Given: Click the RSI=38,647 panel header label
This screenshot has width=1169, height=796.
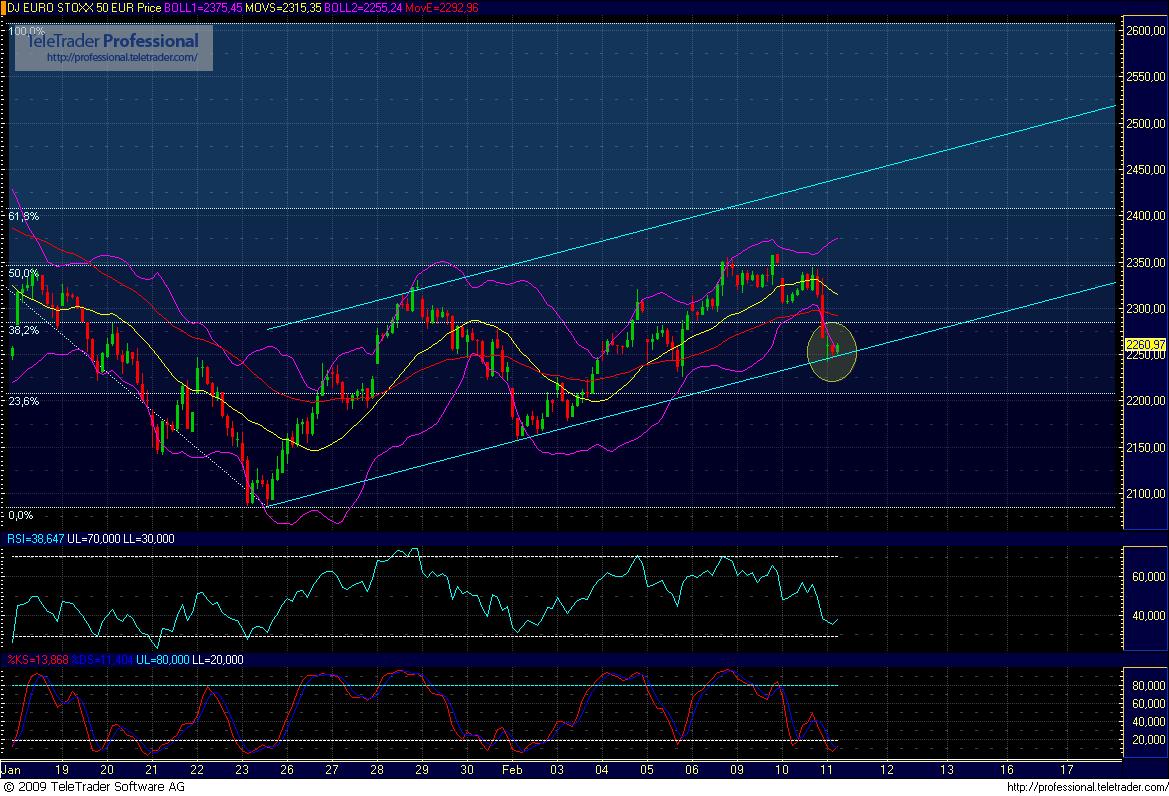Looking at the screenshot, I should point(35,538).
